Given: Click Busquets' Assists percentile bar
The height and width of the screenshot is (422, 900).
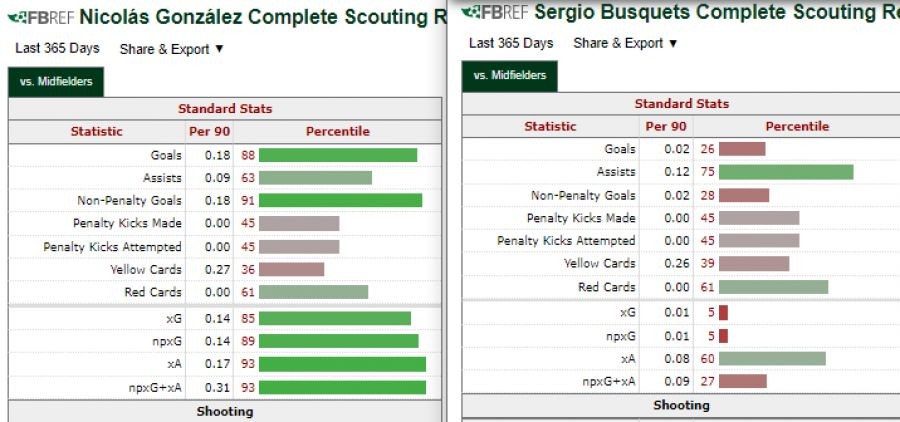Looking at the screenshot, I should pos(785,172).
